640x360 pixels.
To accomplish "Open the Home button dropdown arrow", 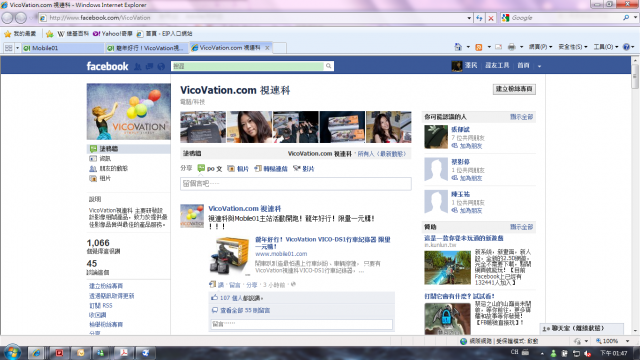I will (x=468, y=47).
